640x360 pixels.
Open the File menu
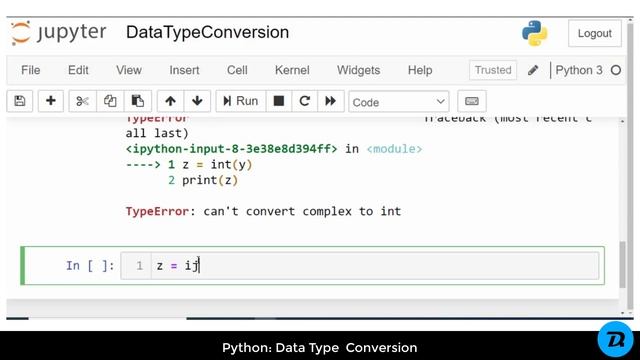[31, 70]
